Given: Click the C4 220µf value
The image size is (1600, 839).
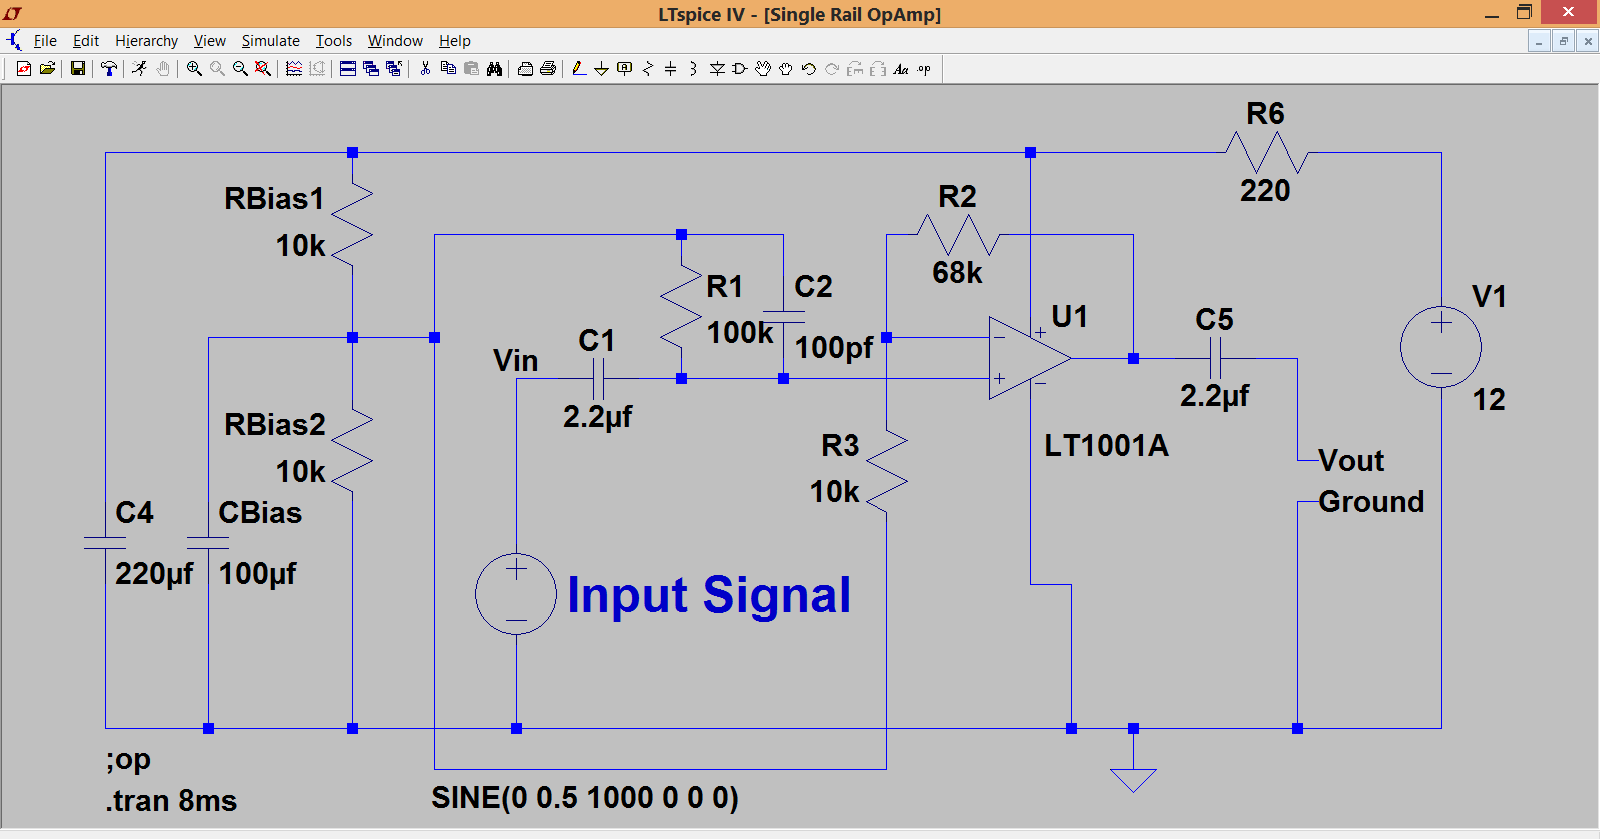Looking at the screenshot, I should click(x=154, y=574).
